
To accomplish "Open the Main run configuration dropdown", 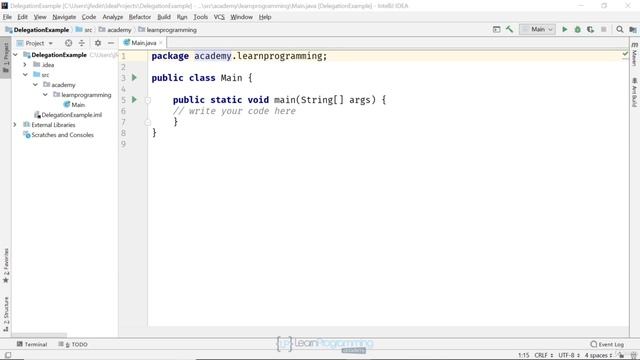I will point(537,29).
